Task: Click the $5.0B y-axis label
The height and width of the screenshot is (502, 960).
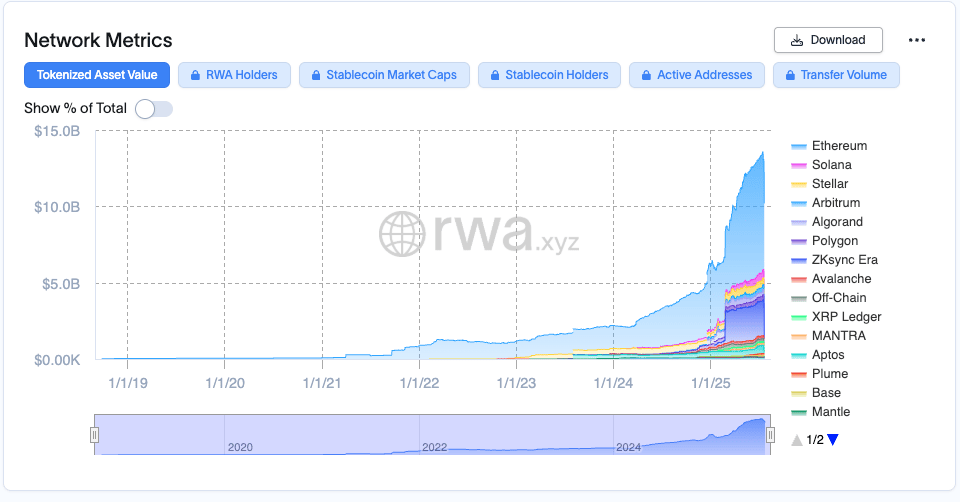Action: tap(61, 283)
